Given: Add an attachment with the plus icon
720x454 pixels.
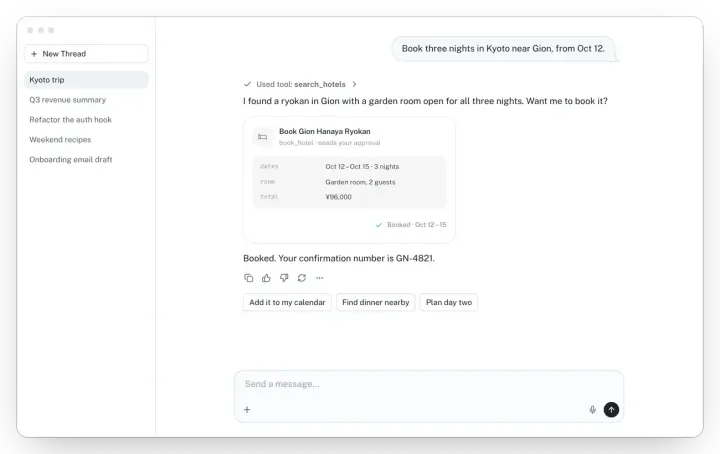Looking at the screenshot, I should (247, 409).
